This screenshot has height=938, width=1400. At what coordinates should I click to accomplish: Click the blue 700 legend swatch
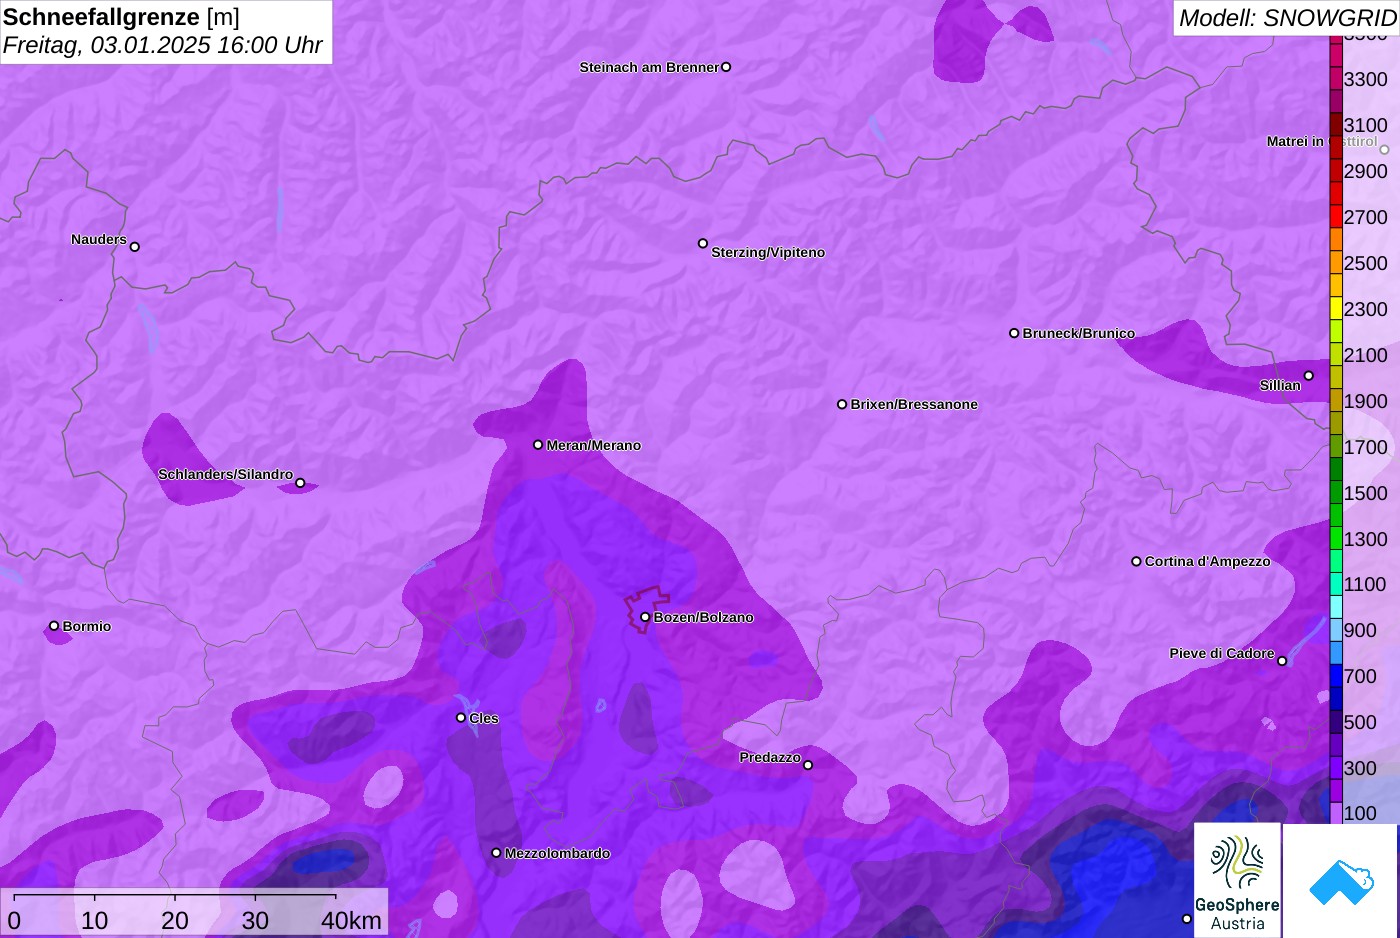click(x=1336, y=676)
